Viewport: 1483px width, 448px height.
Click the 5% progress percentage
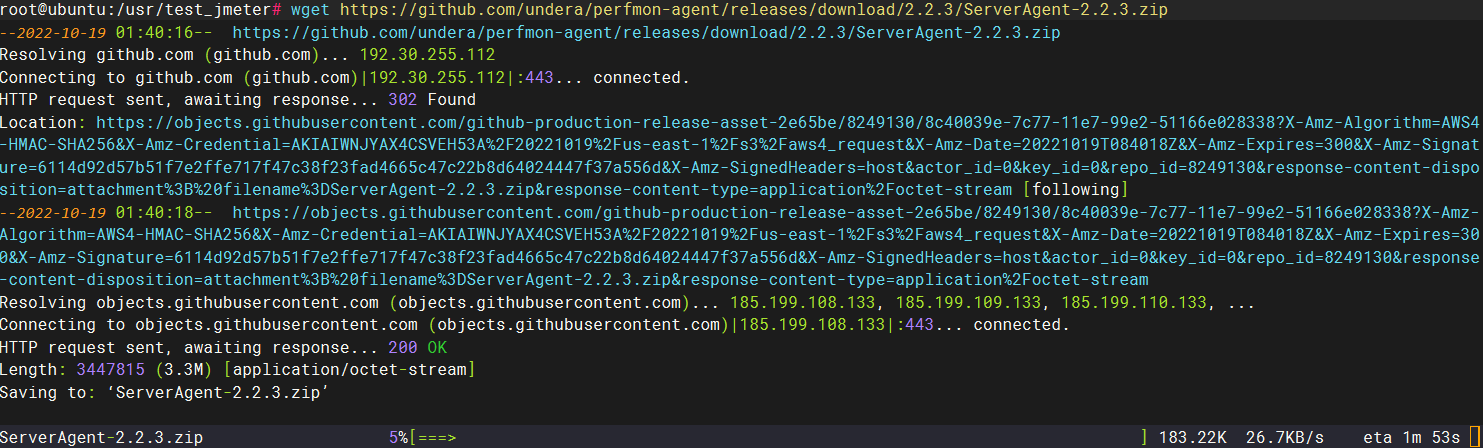(x=399, y=438)
